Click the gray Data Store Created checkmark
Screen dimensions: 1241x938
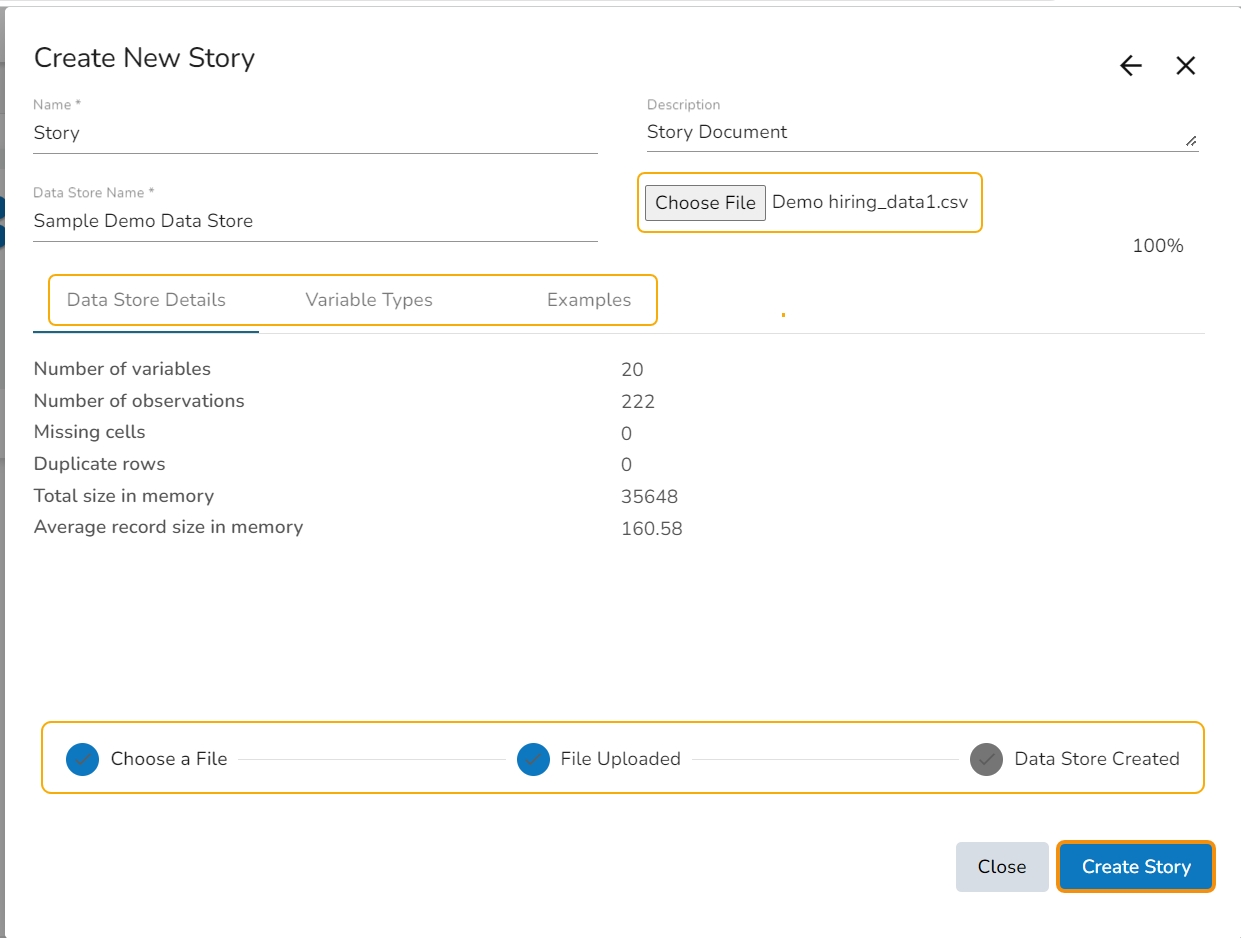point(986,759)
